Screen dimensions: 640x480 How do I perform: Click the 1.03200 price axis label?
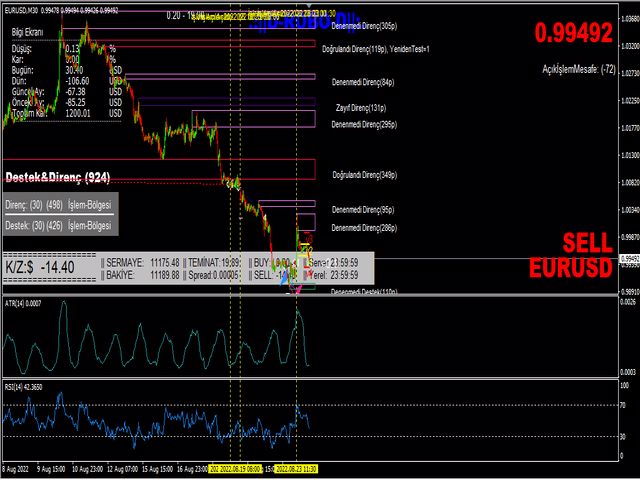coord(629,46)
